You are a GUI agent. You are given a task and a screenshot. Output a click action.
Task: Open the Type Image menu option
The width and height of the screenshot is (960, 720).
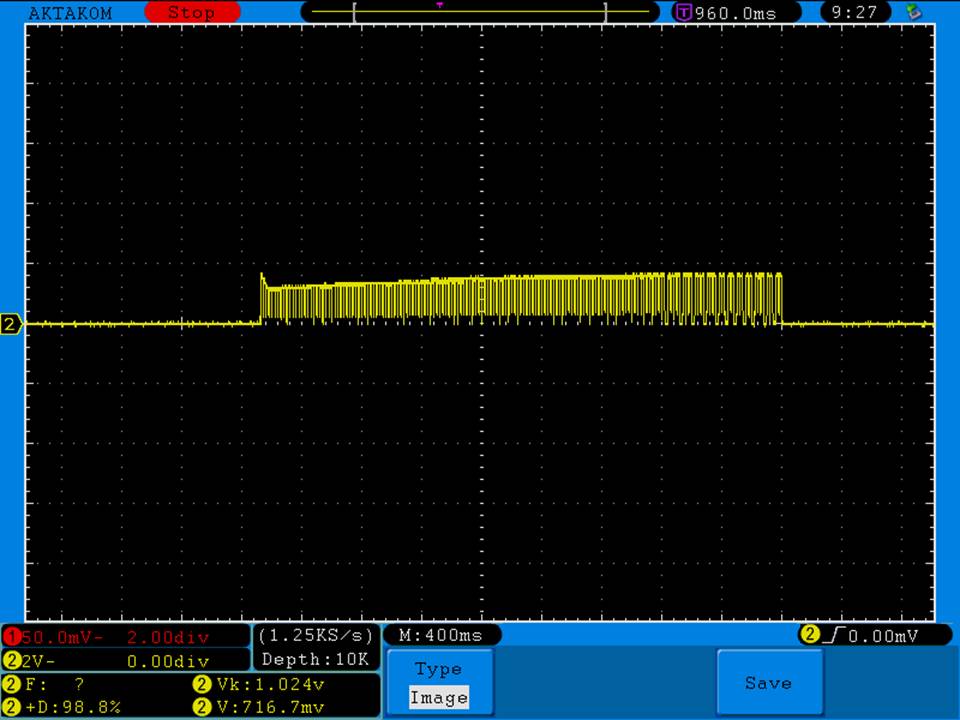[x=438, y=683]
